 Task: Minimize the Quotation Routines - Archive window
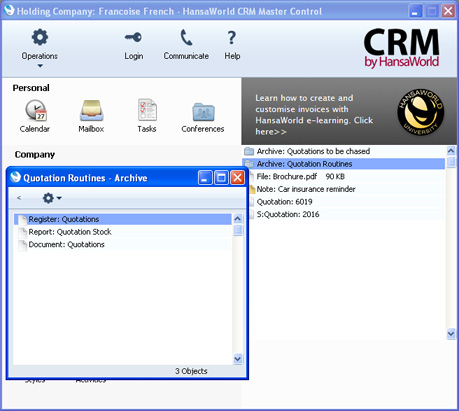pos(205,178)
